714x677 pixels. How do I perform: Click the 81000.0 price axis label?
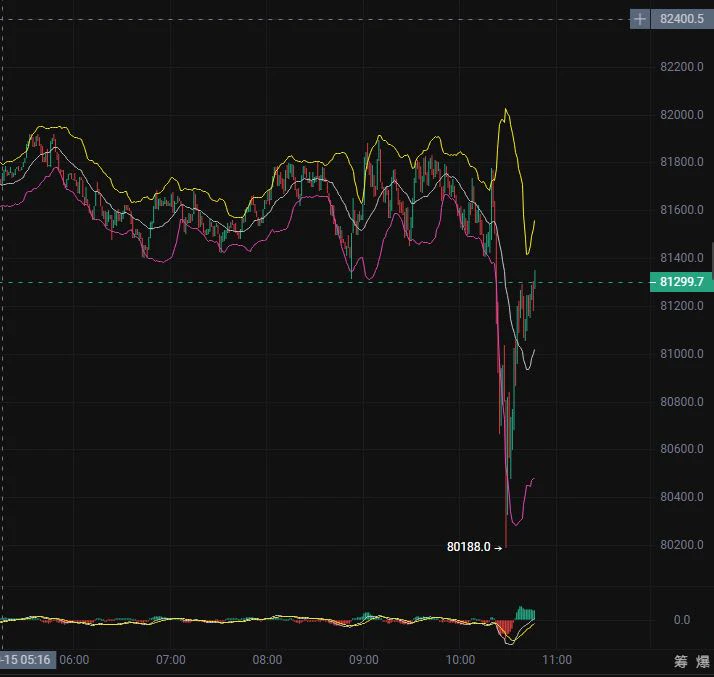click(x=682, y=354)
